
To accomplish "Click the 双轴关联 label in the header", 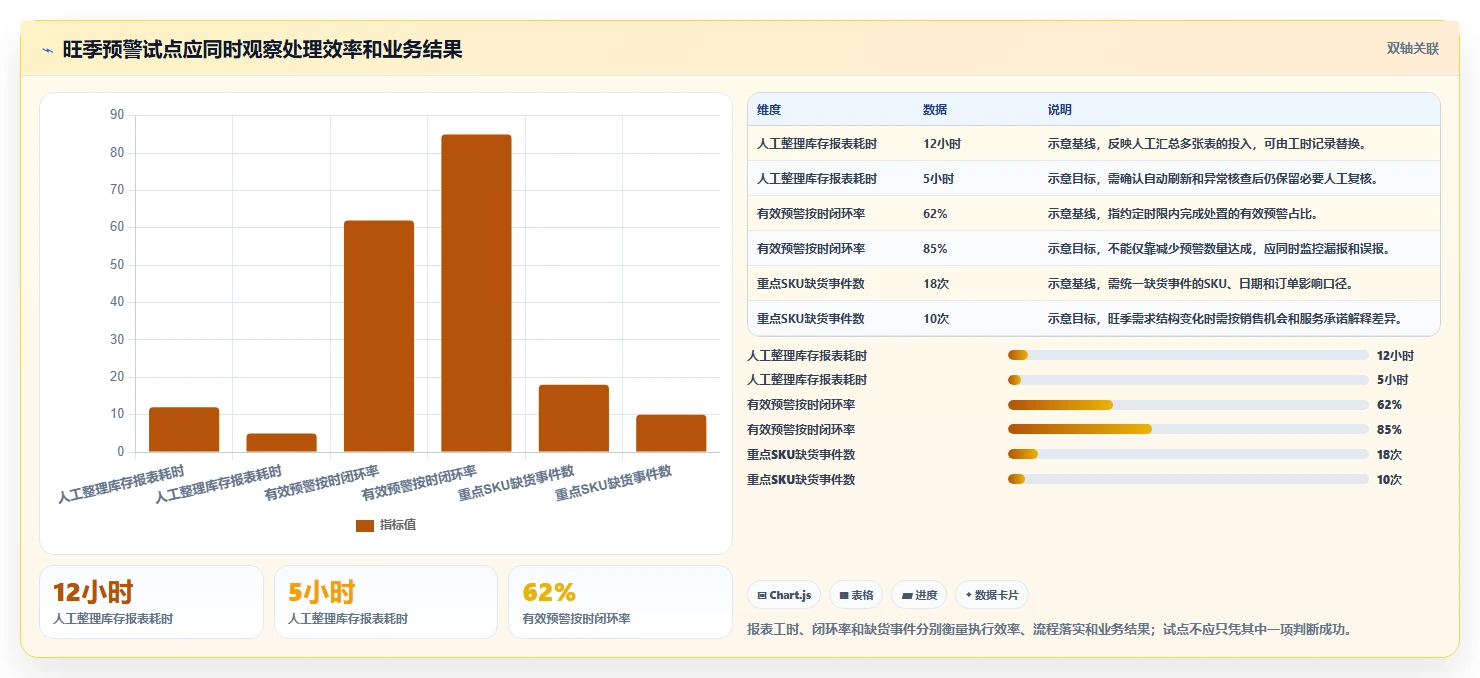I will coord(1412,49).
